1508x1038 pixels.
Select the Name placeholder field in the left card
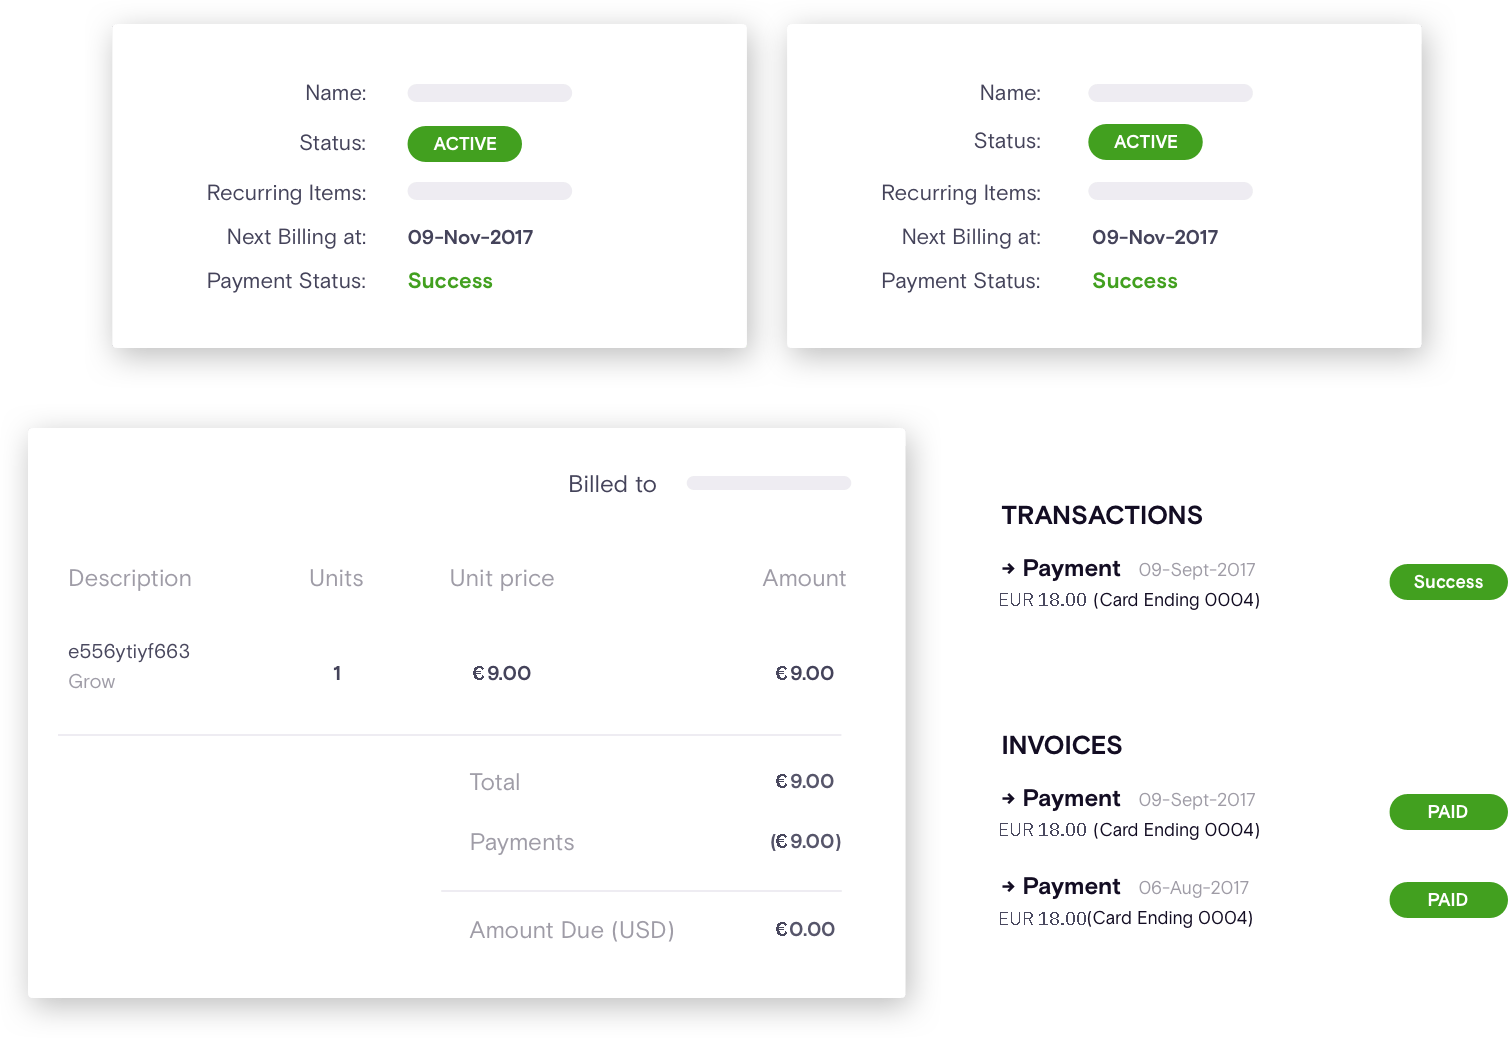coord(489,93)
